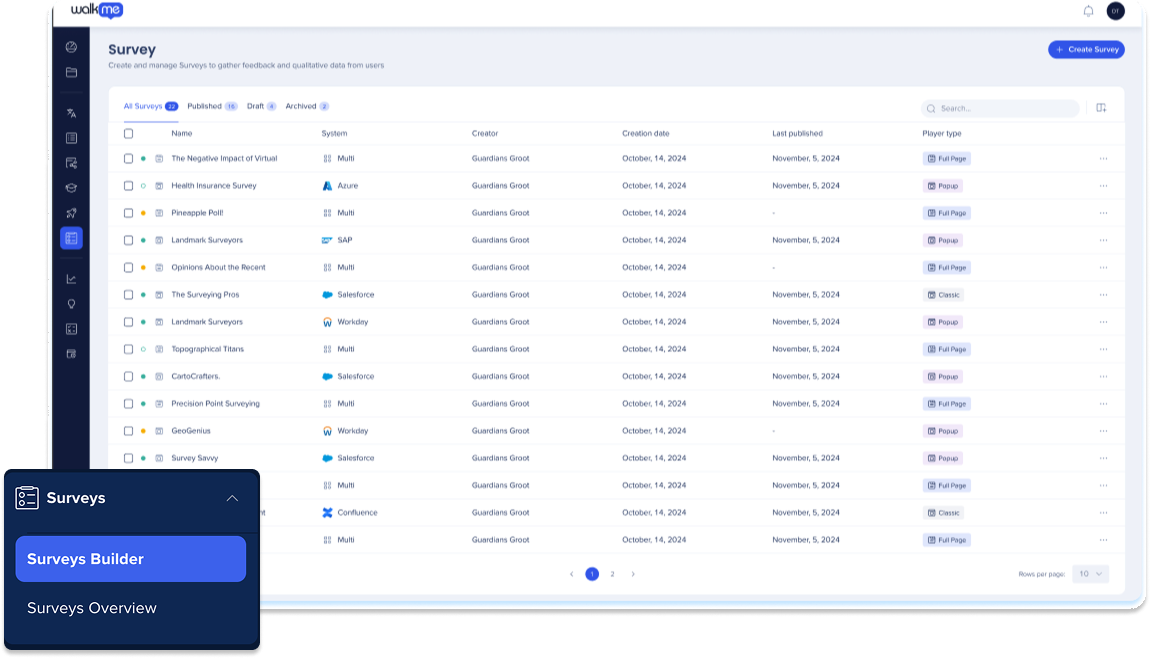Check the box for The Negative Impact of Virtual
This screenshot has height=658, width=1150.
[128, 158]
